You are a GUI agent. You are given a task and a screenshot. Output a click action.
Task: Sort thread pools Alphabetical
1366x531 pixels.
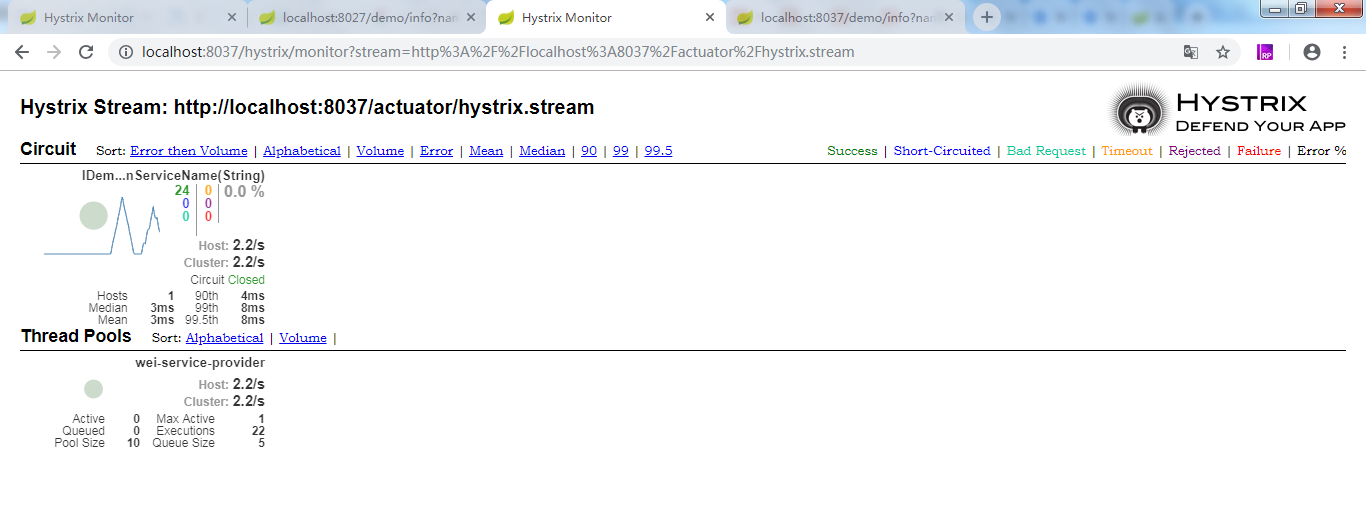pyautogui.click(x=224, y=338)
